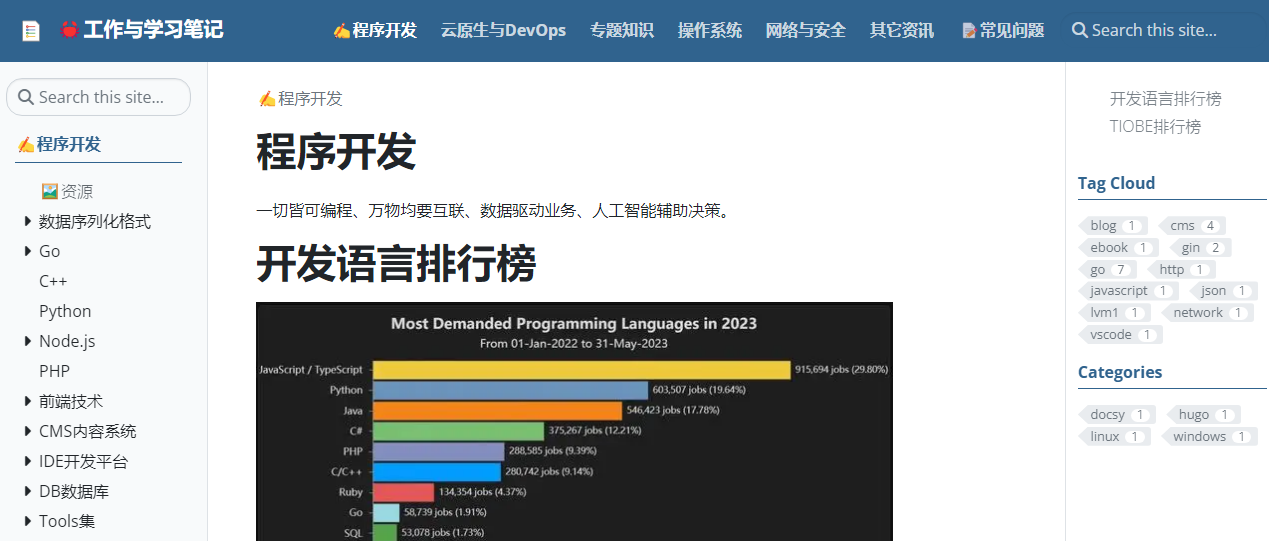Click the notepad icon beside 常见问题

coord(968,31)
